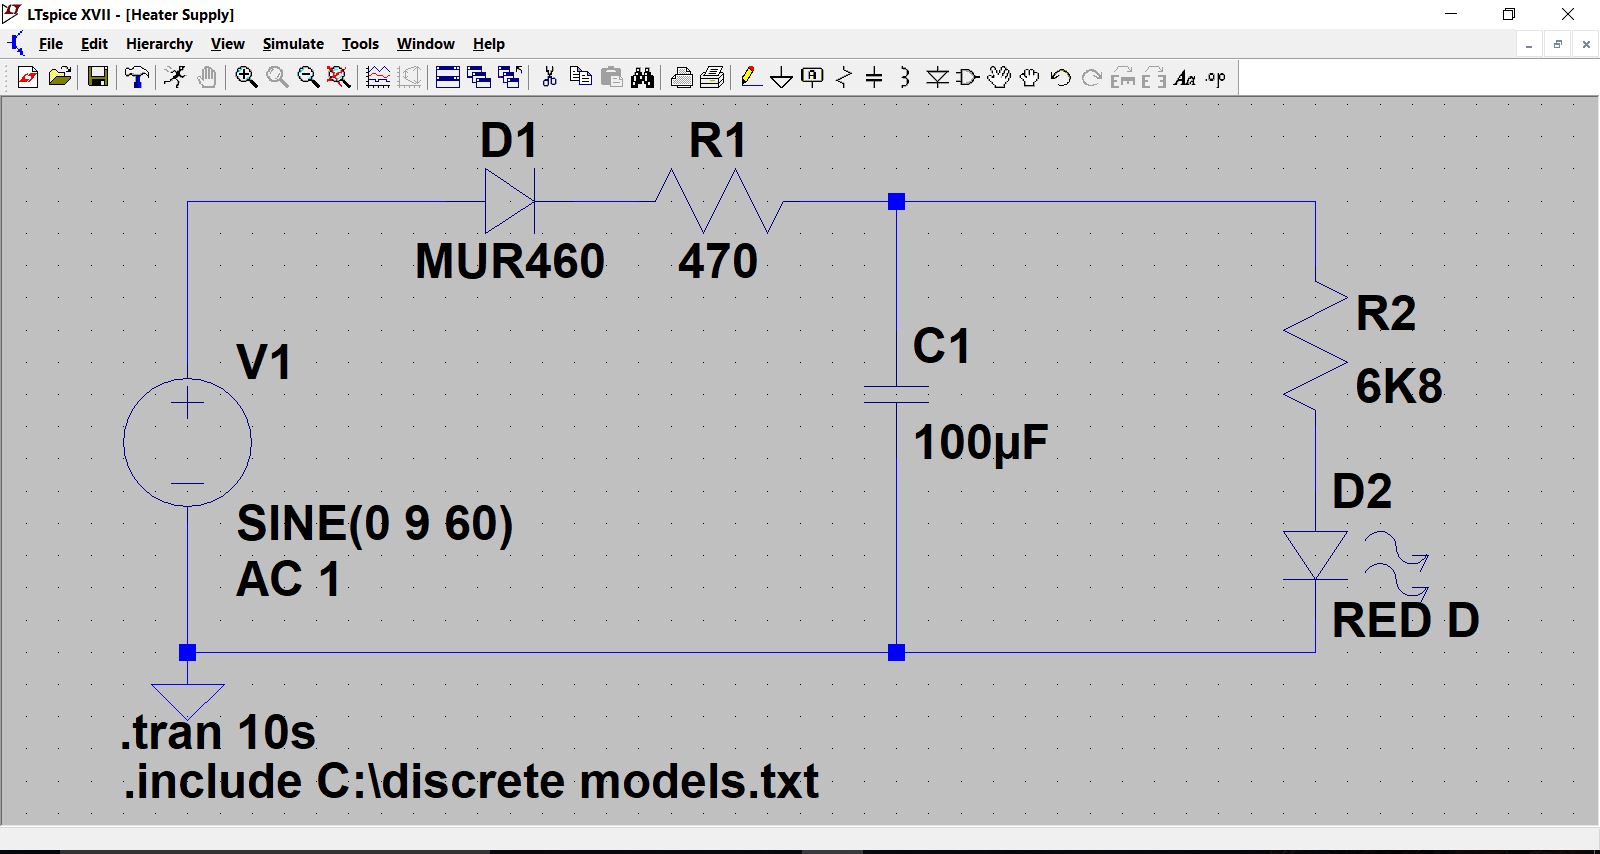Place a capacitor from the toolbar
This screenshot has height=854, width=1600.
(874, 77)
